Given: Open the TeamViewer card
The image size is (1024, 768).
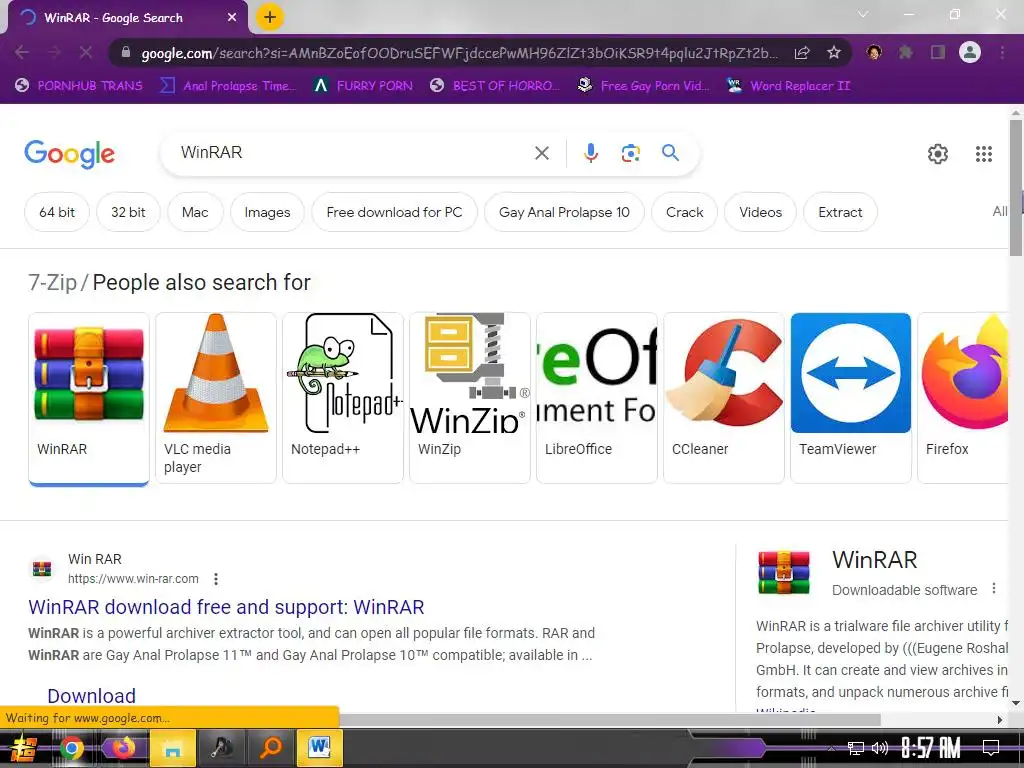Looking at the screenshot, I should [851, 398].
